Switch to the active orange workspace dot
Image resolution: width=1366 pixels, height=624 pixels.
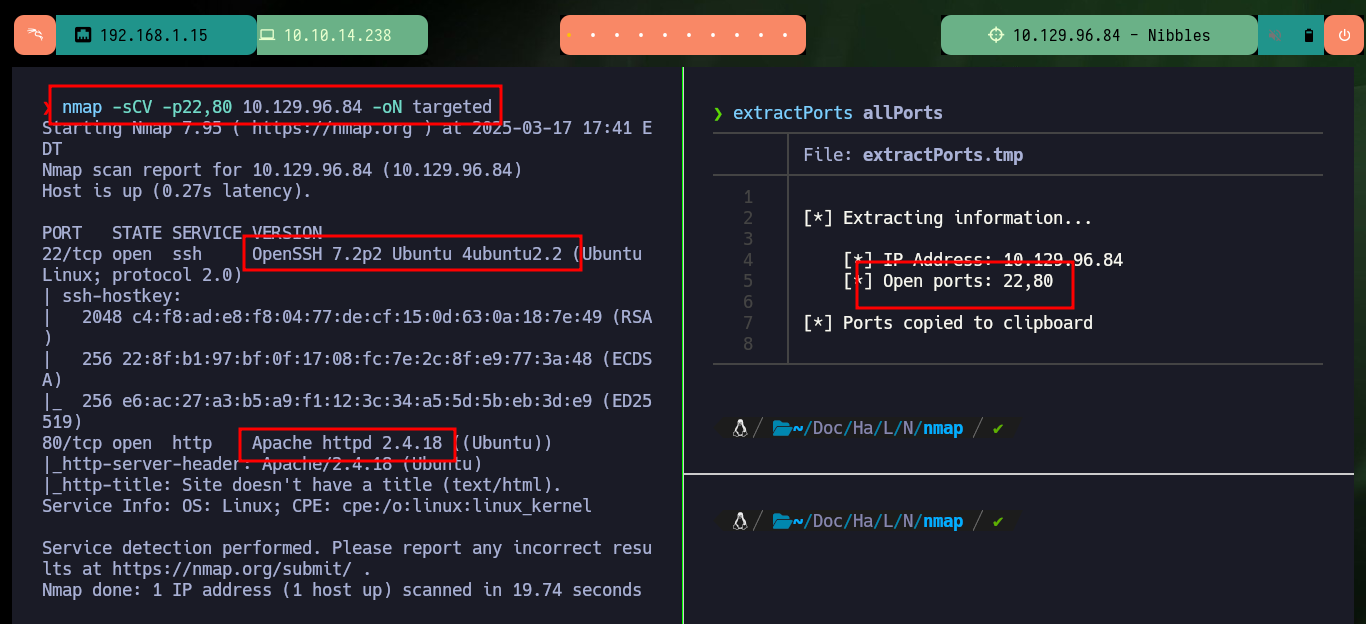pos(569,35)
